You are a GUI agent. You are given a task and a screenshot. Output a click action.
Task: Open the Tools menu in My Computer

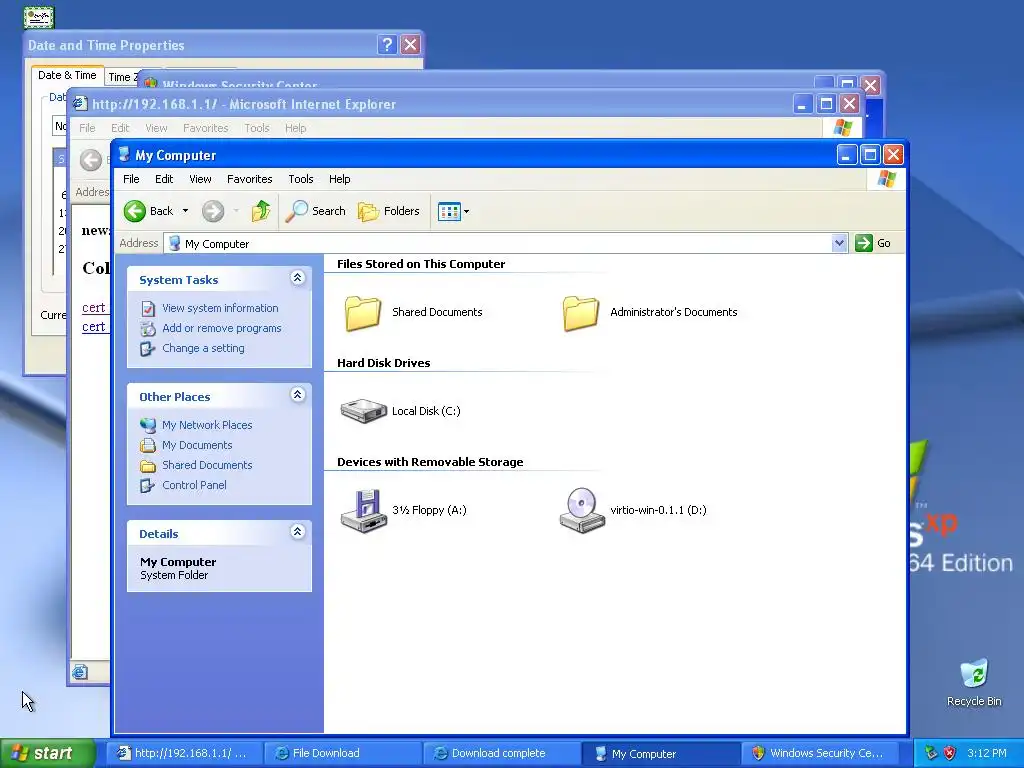pos(301,179)
